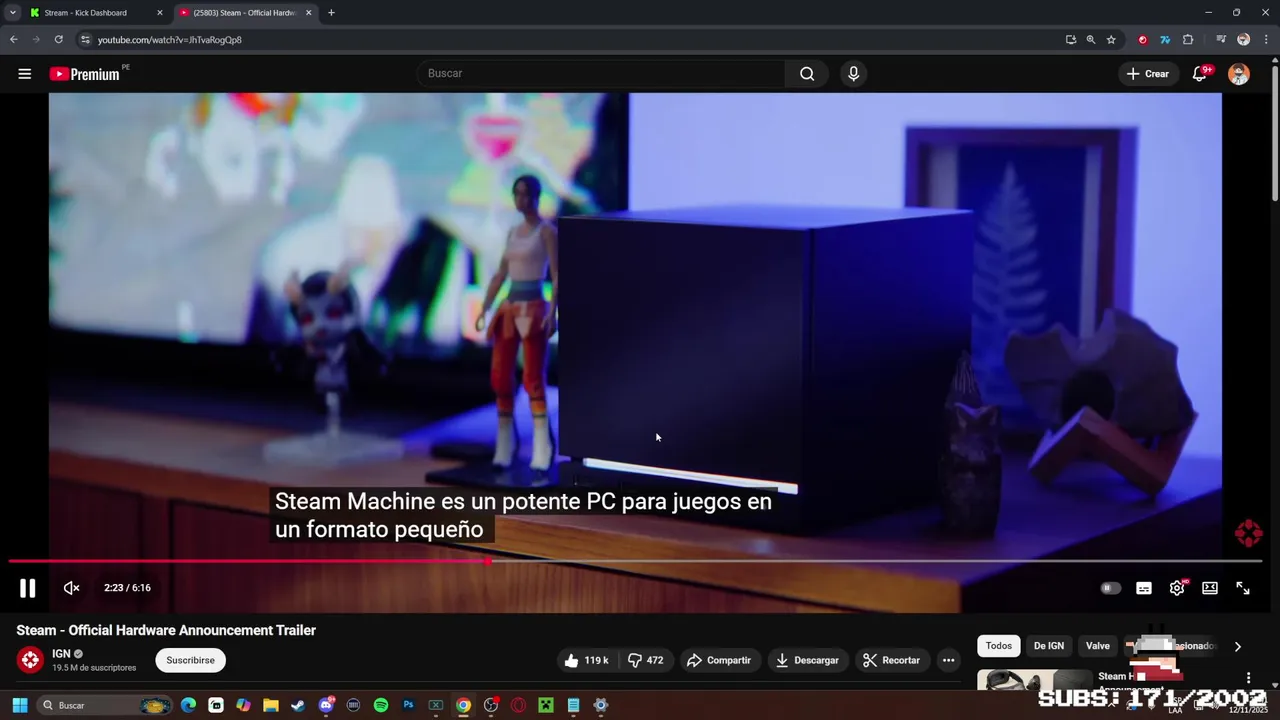The height and width of the screenshot is (720, 1280).
Task: Select the Valve filter chip
Action: click(1098, 646)
